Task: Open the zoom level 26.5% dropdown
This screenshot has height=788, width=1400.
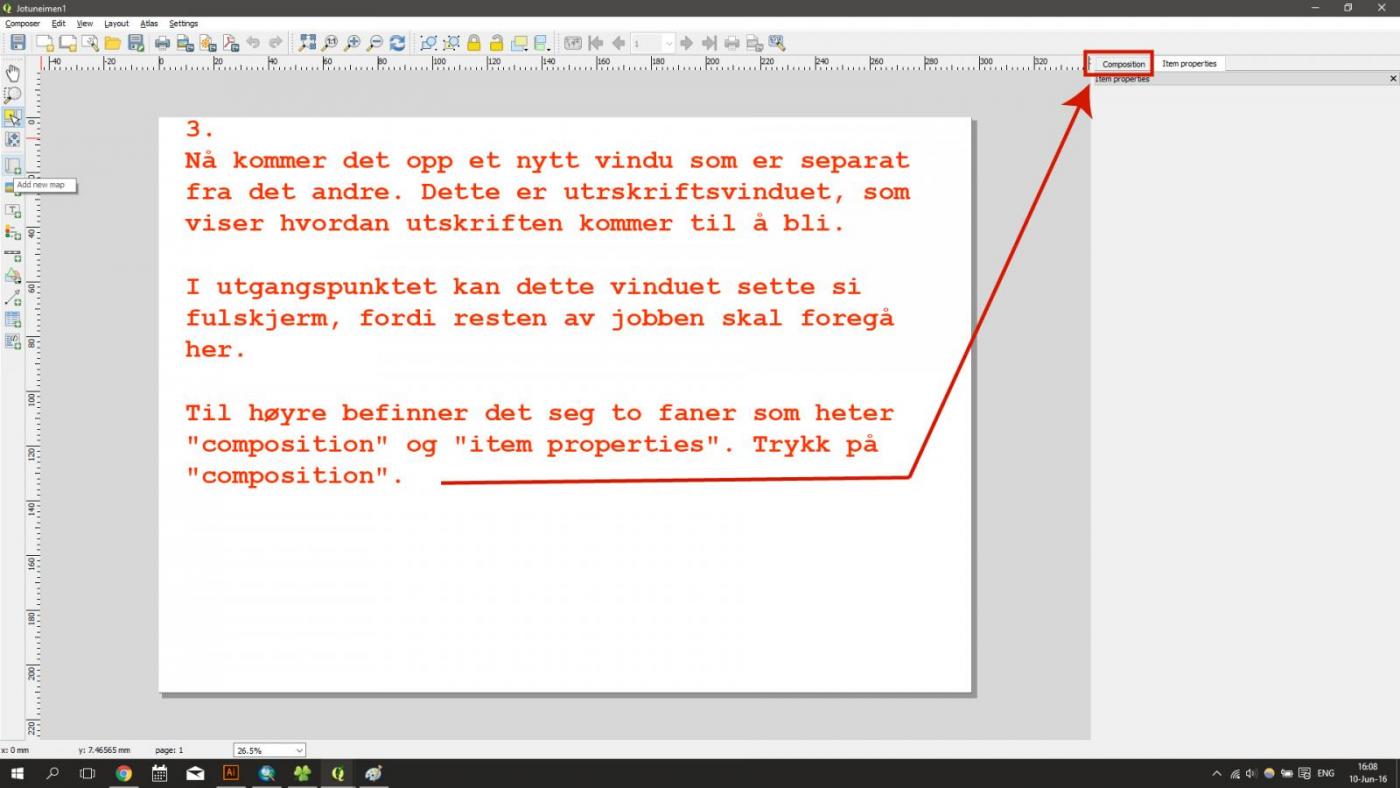Action: click(299, 750)
